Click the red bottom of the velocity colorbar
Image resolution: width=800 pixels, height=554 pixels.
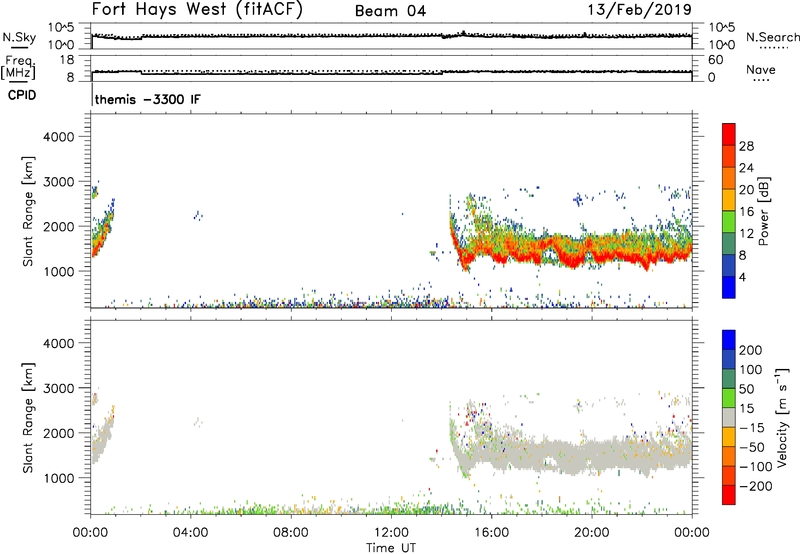point(729,495)
